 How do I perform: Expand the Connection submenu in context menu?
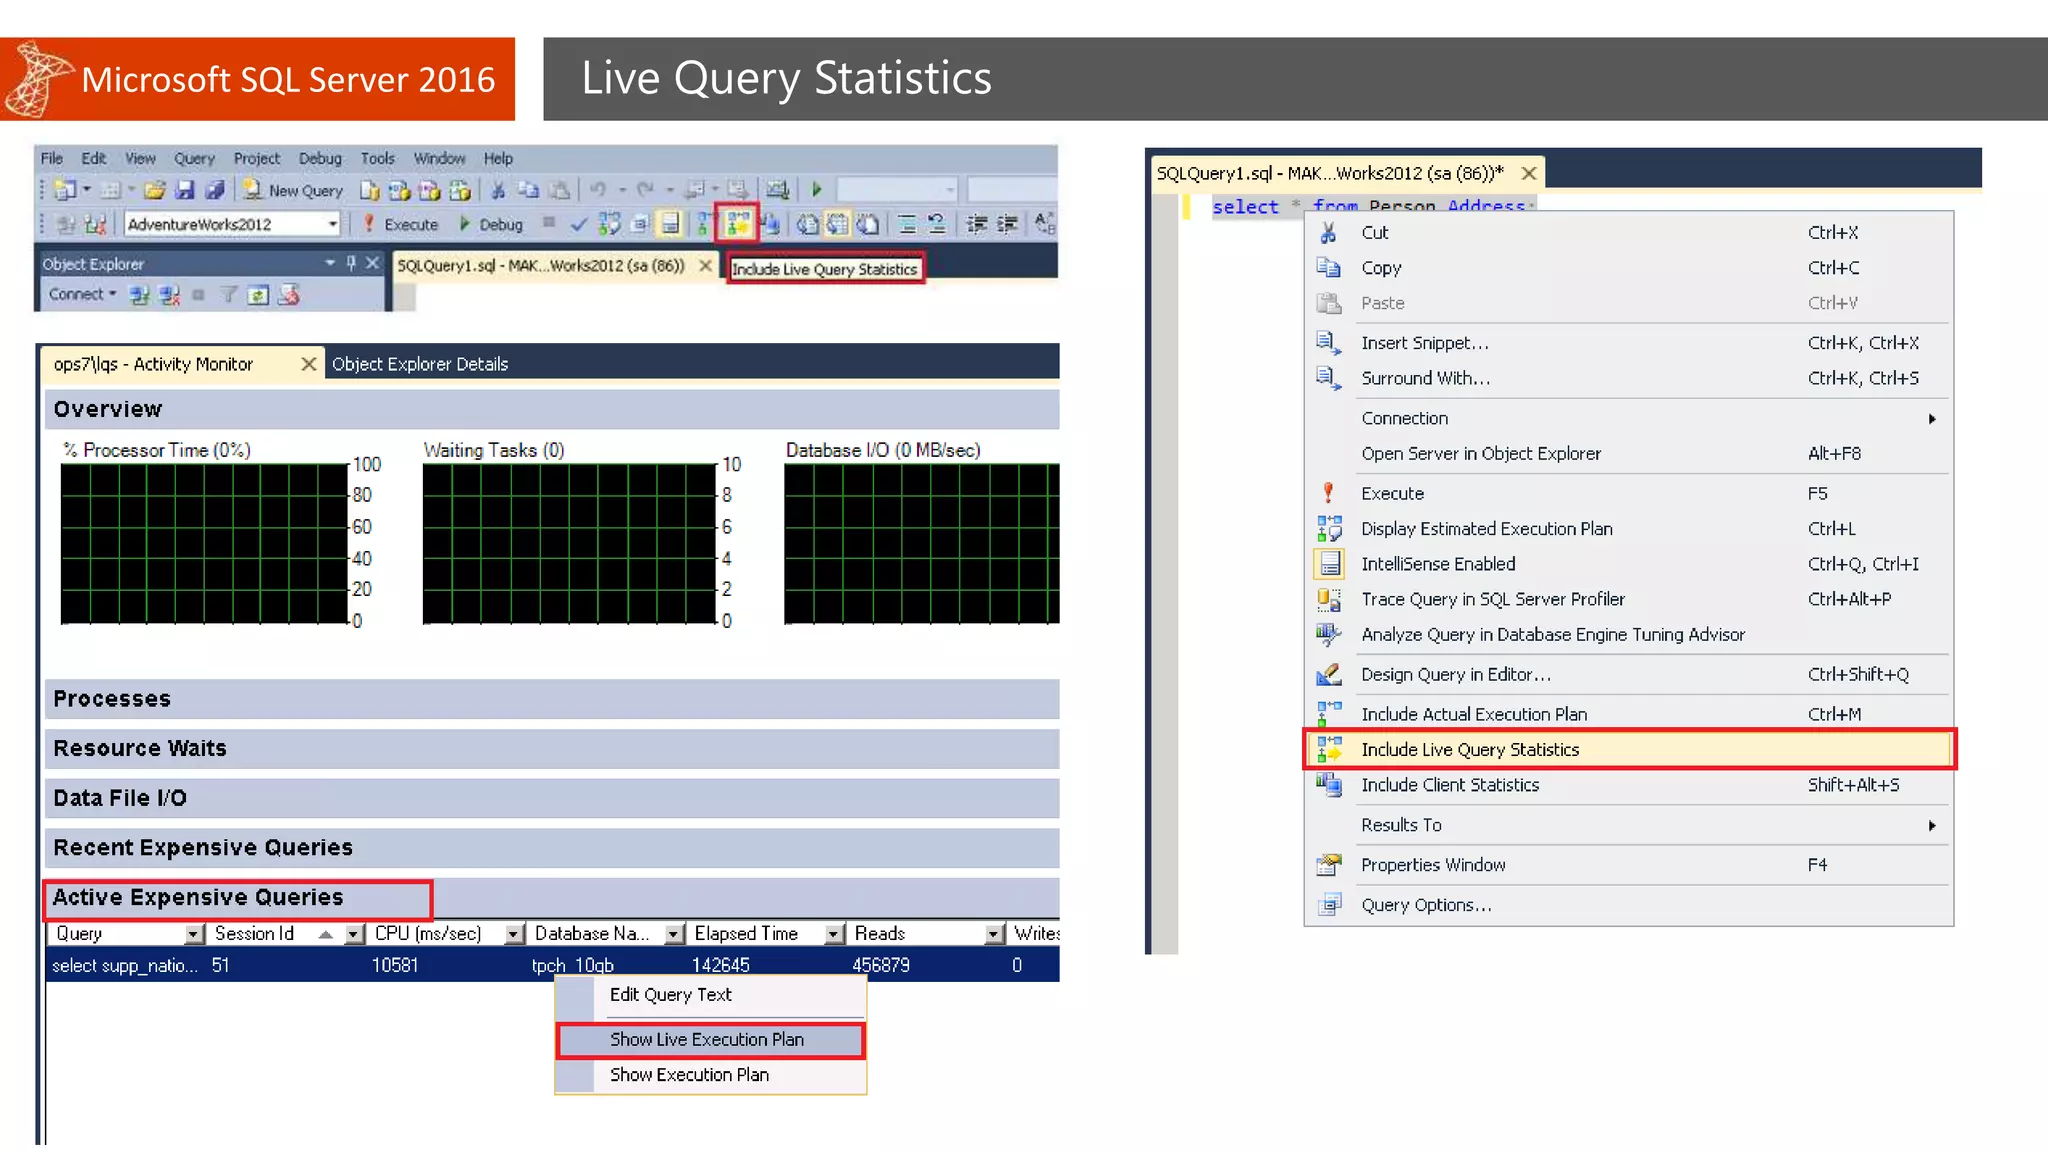click(1629, 418)
